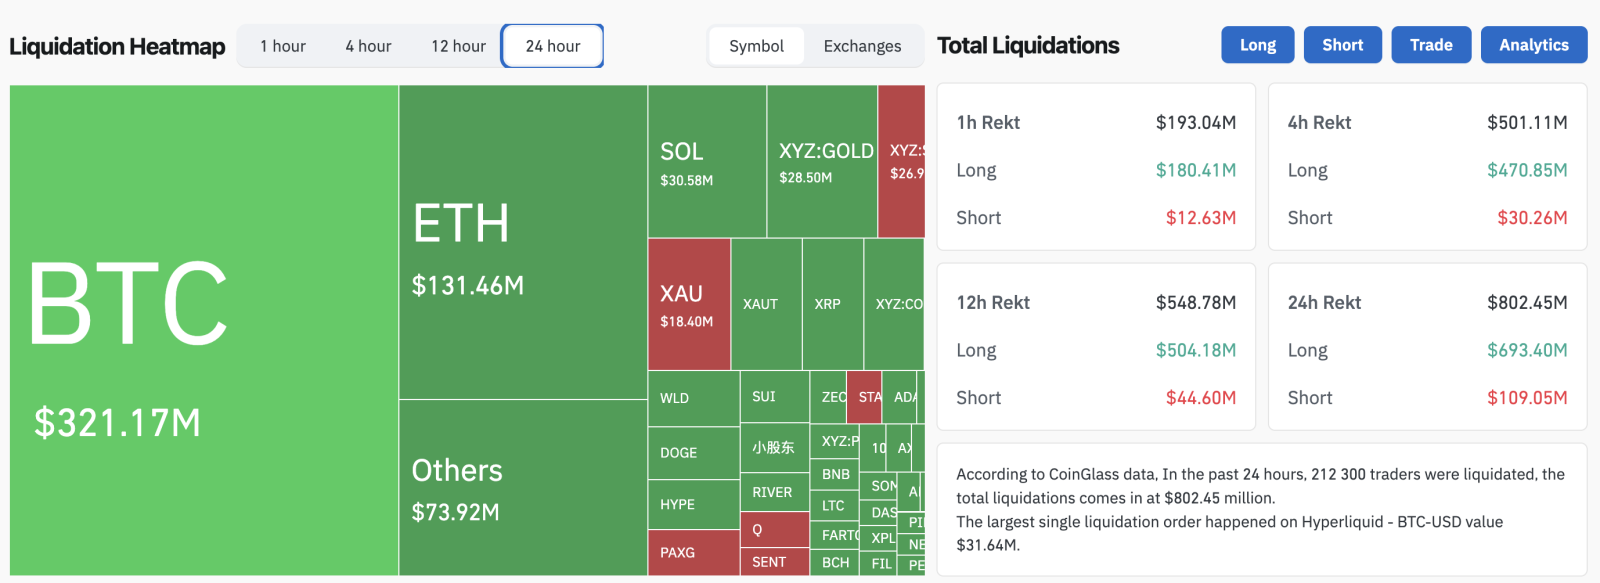Select the XRP heatmap tile
1600x583 pixels.
[832, 304]
